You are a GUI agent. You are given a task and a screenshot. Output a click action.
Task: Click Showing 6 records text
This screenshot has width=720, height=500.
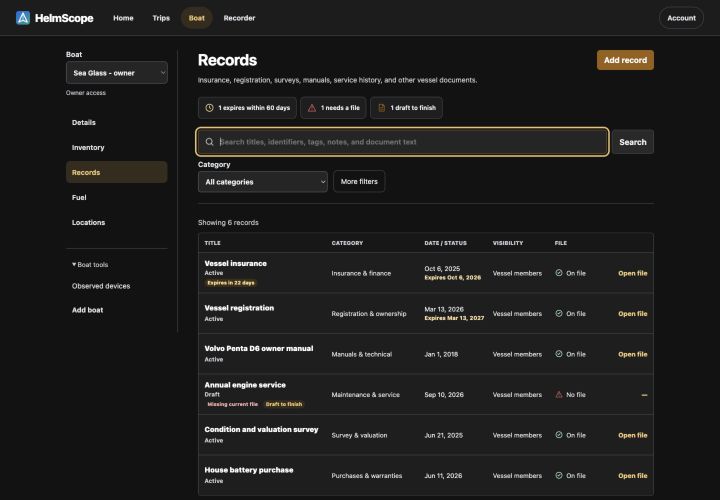pos(228,223)
